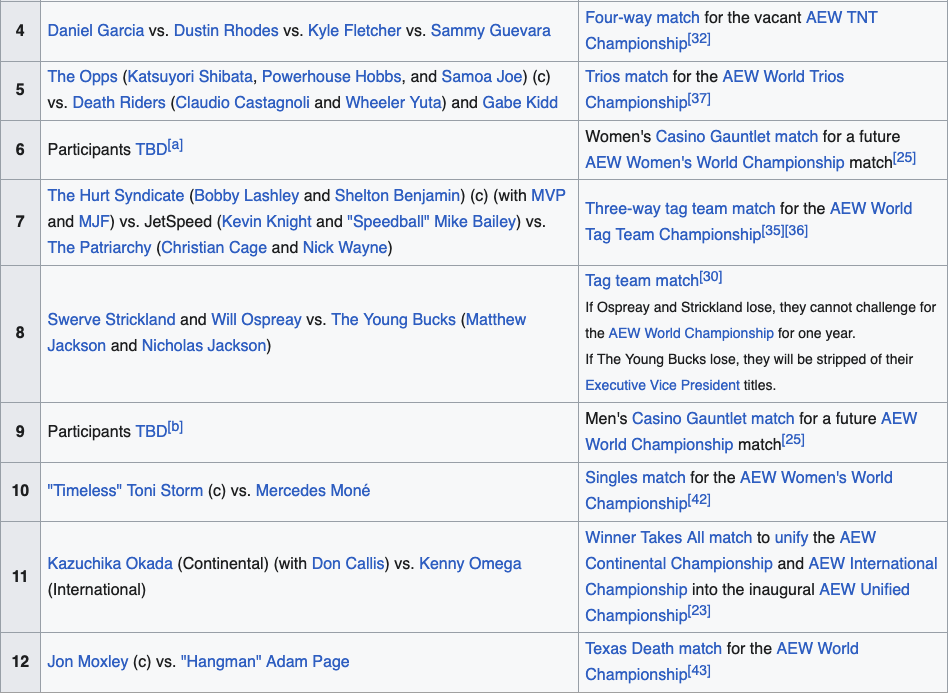
Task: Open AEW World Championship link in row 8 stipulation
Action: click(x=691, y=333)
